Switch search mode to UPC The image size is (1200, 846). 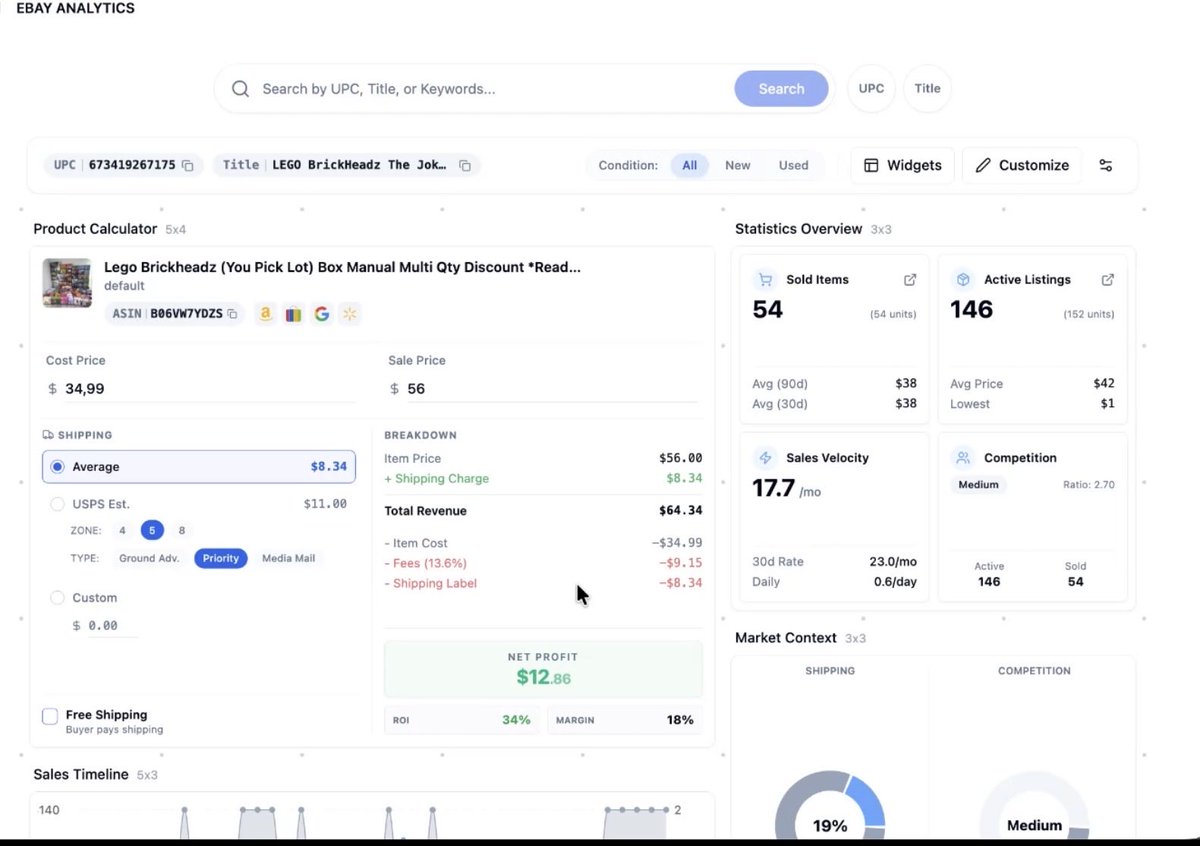click(x=871, y=89)
